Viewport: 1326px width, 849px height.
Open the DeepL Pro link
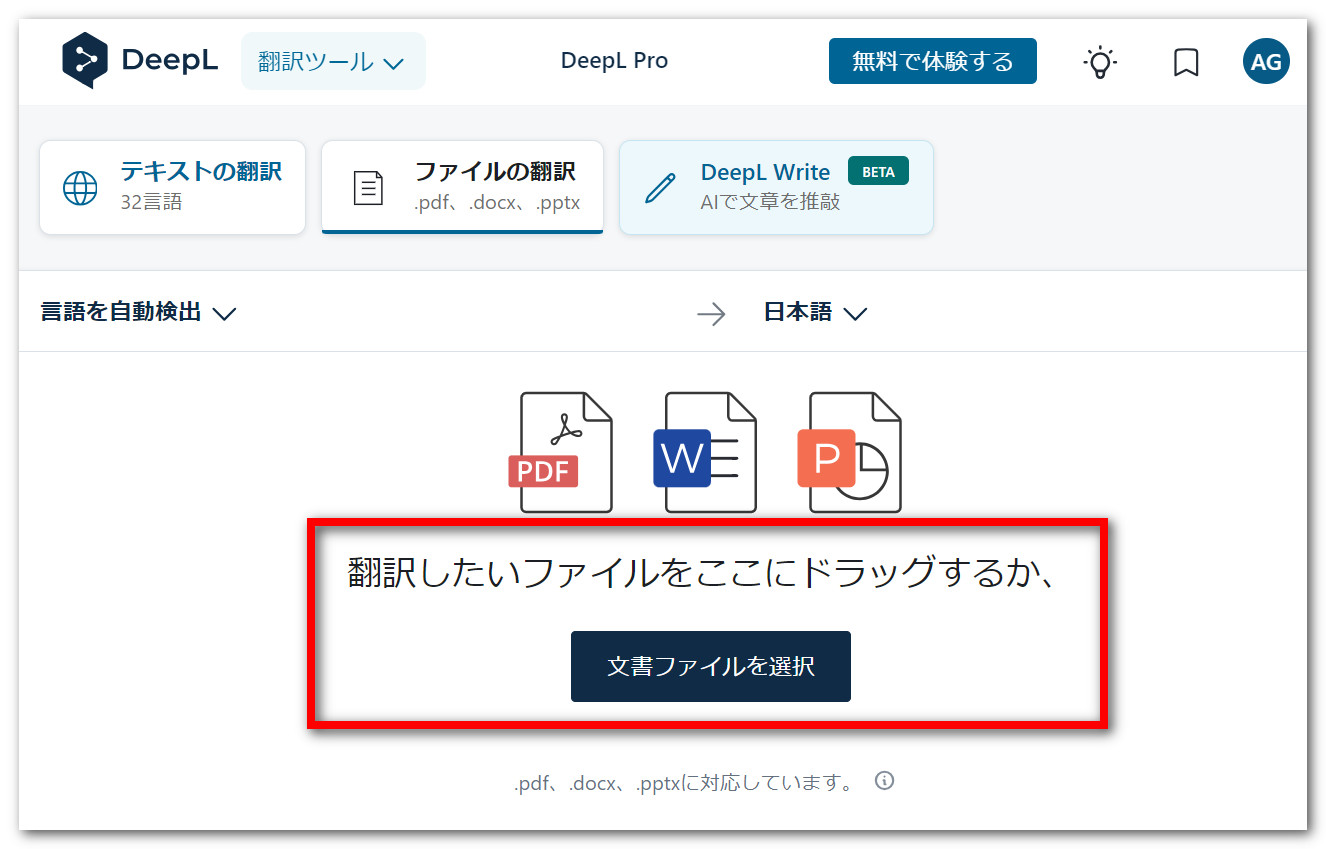614,61
